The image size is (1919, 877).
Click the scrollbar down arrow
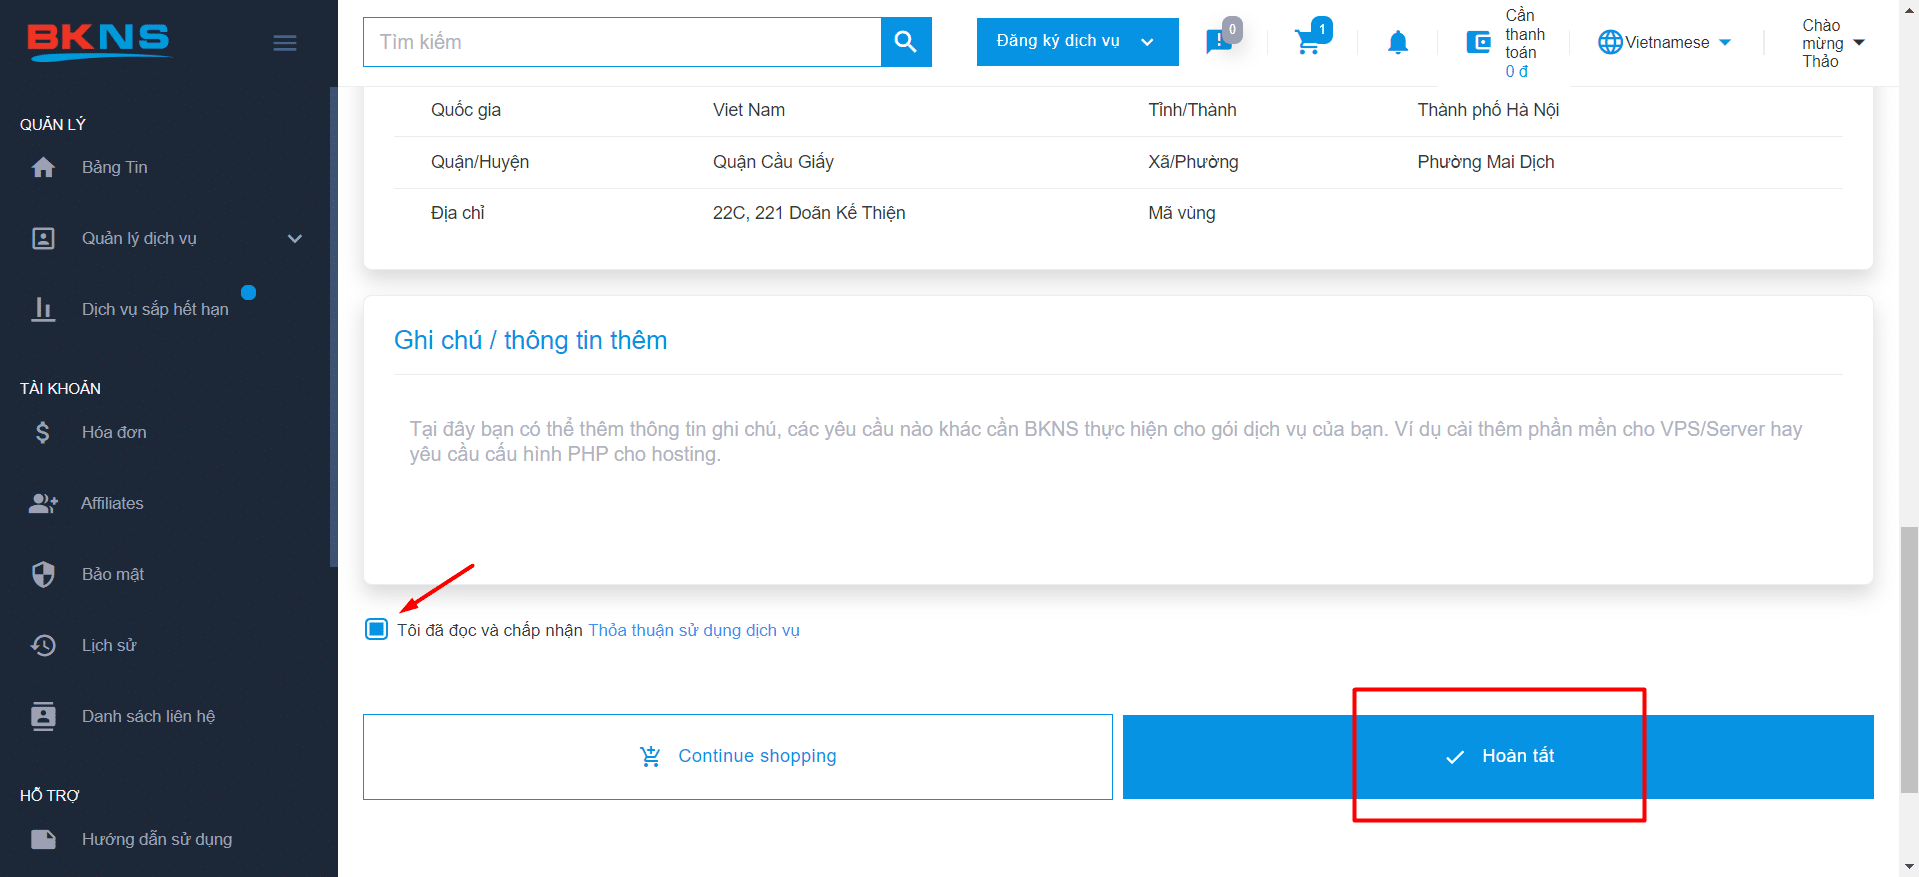pyautogui.click(x=1909, y=867)
